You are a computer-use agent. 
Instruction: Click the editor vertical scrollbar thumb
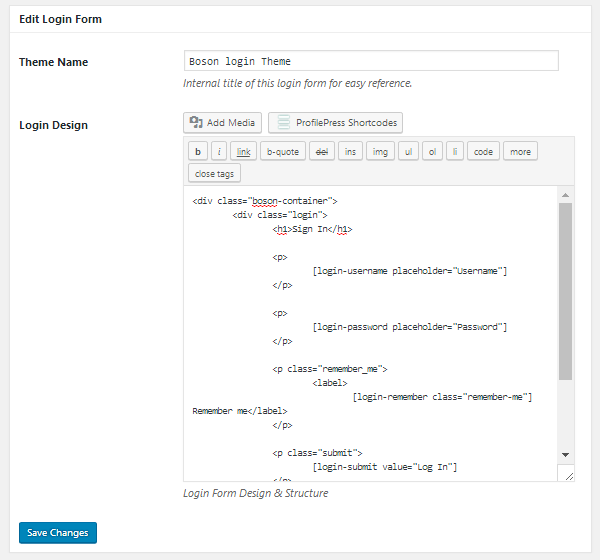[x=566, y=291]
